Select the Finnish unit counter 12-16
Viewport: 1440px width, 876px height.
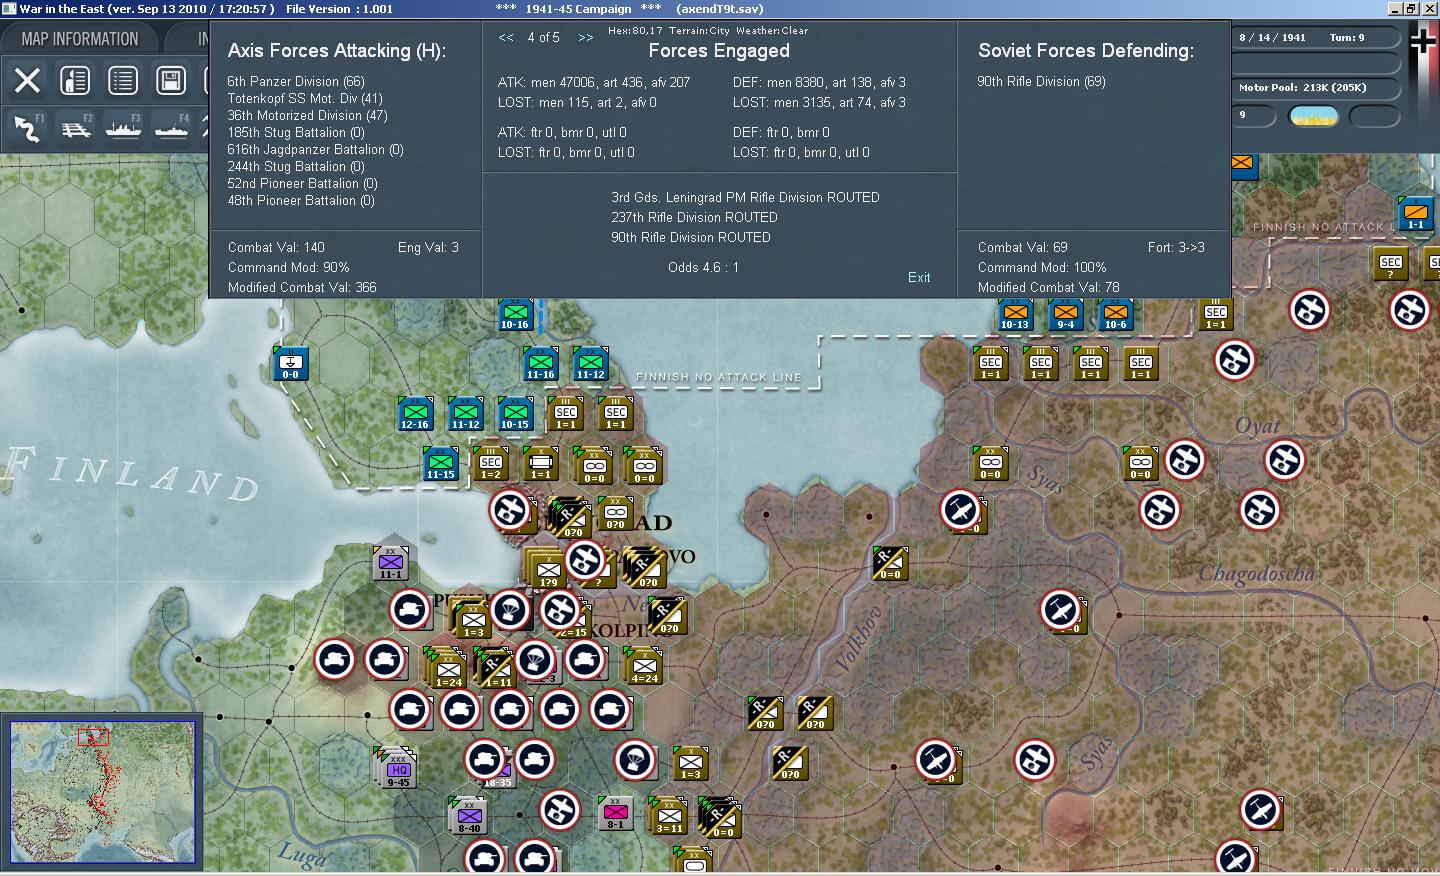pos(415,413)
